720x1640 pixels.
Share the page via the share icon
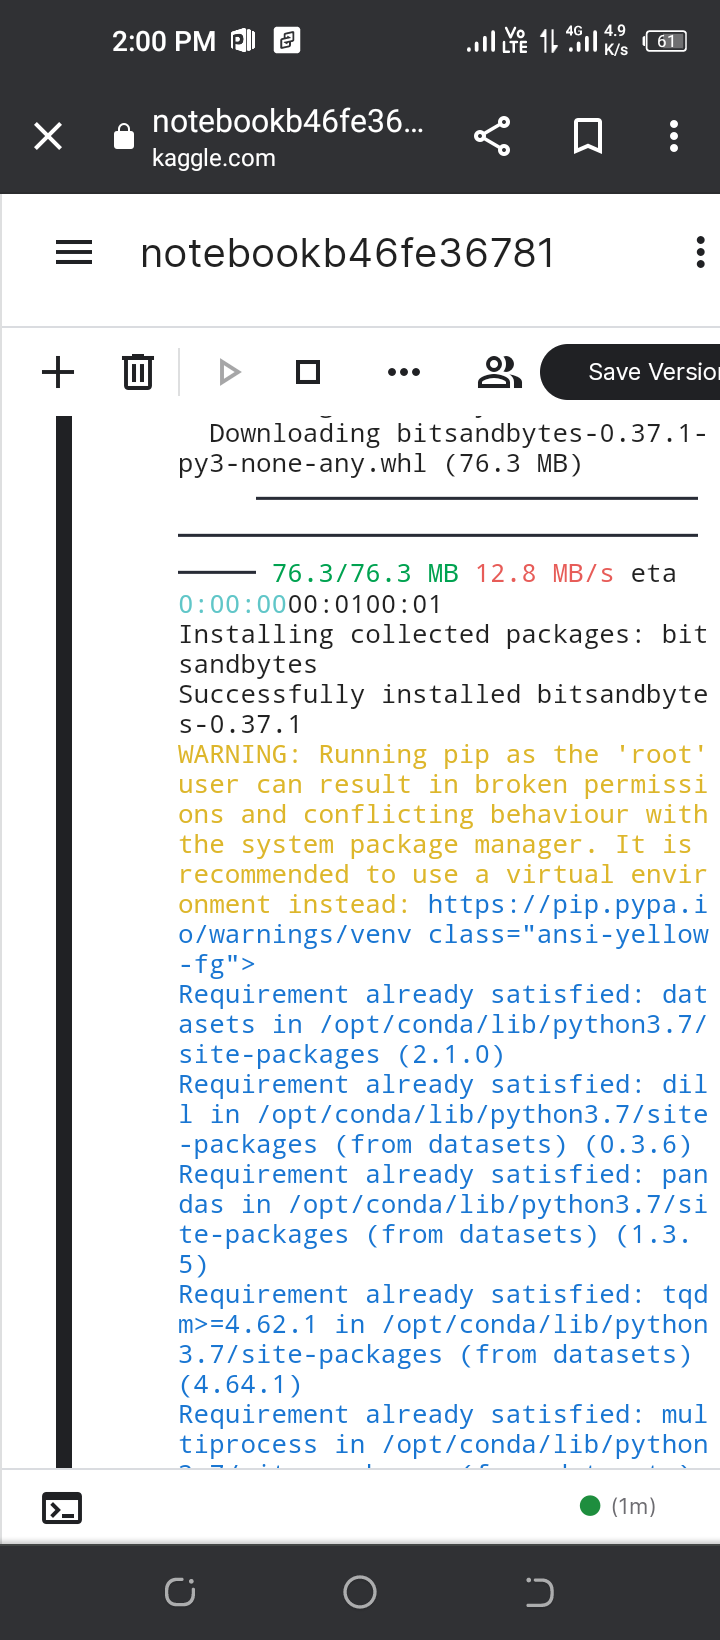pos(491,136)
